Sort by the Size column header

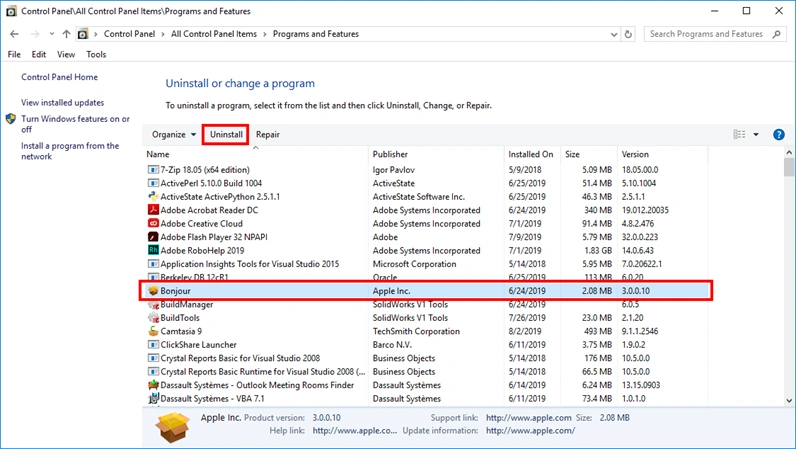click(x=572, y=154)
